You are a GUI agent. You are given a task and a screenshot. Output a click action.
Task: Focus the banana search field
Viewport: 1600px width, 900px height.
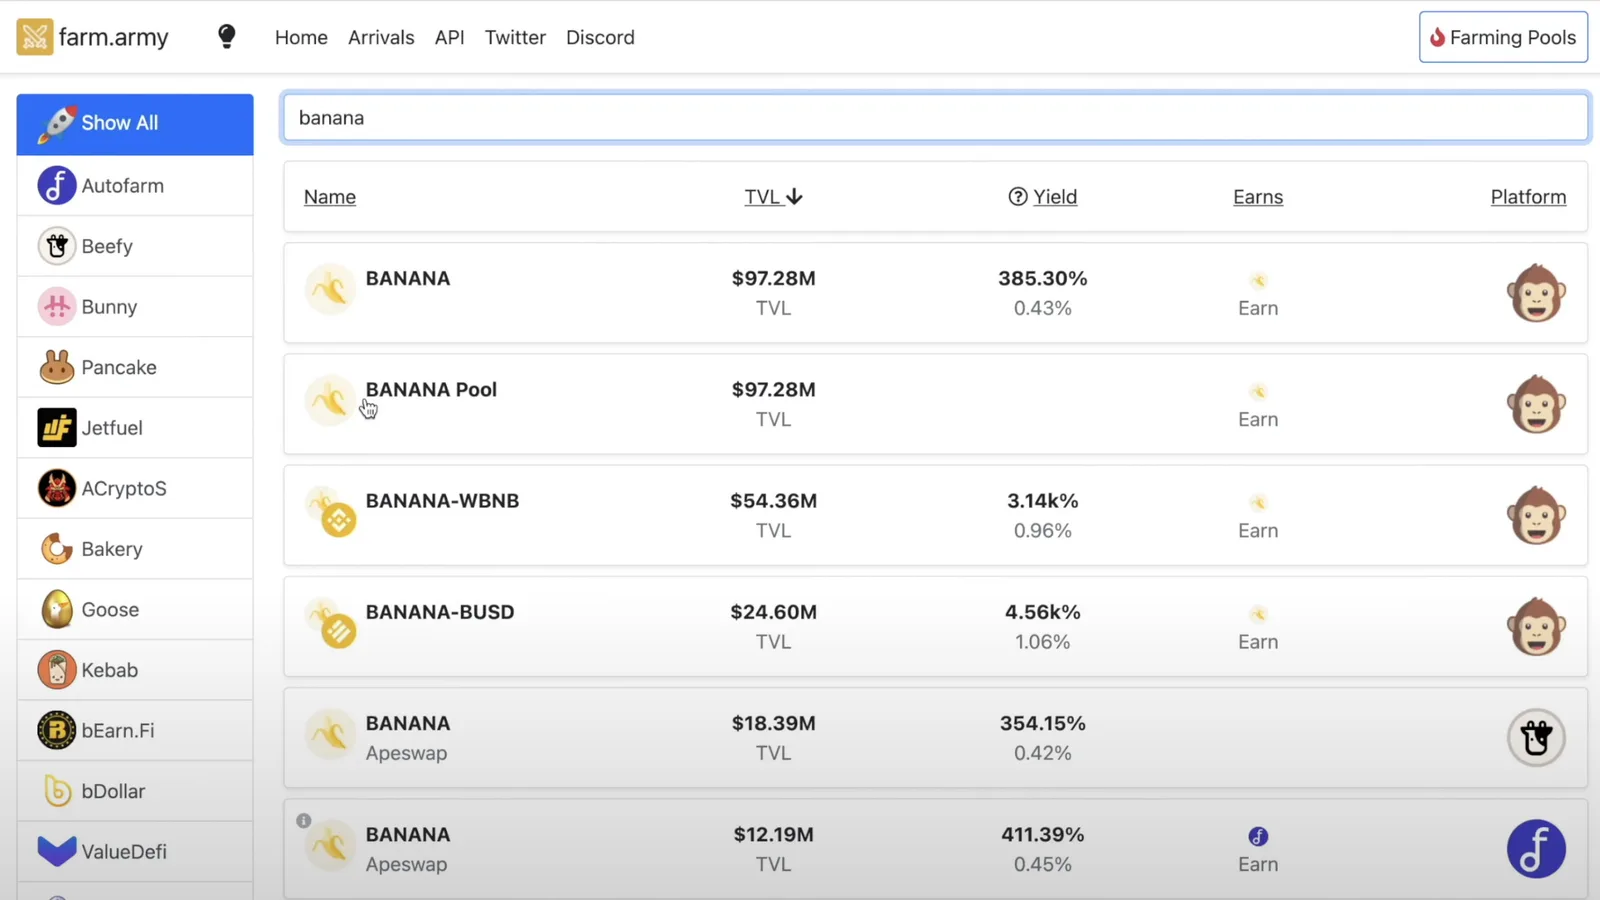click(x=936, y=118)
